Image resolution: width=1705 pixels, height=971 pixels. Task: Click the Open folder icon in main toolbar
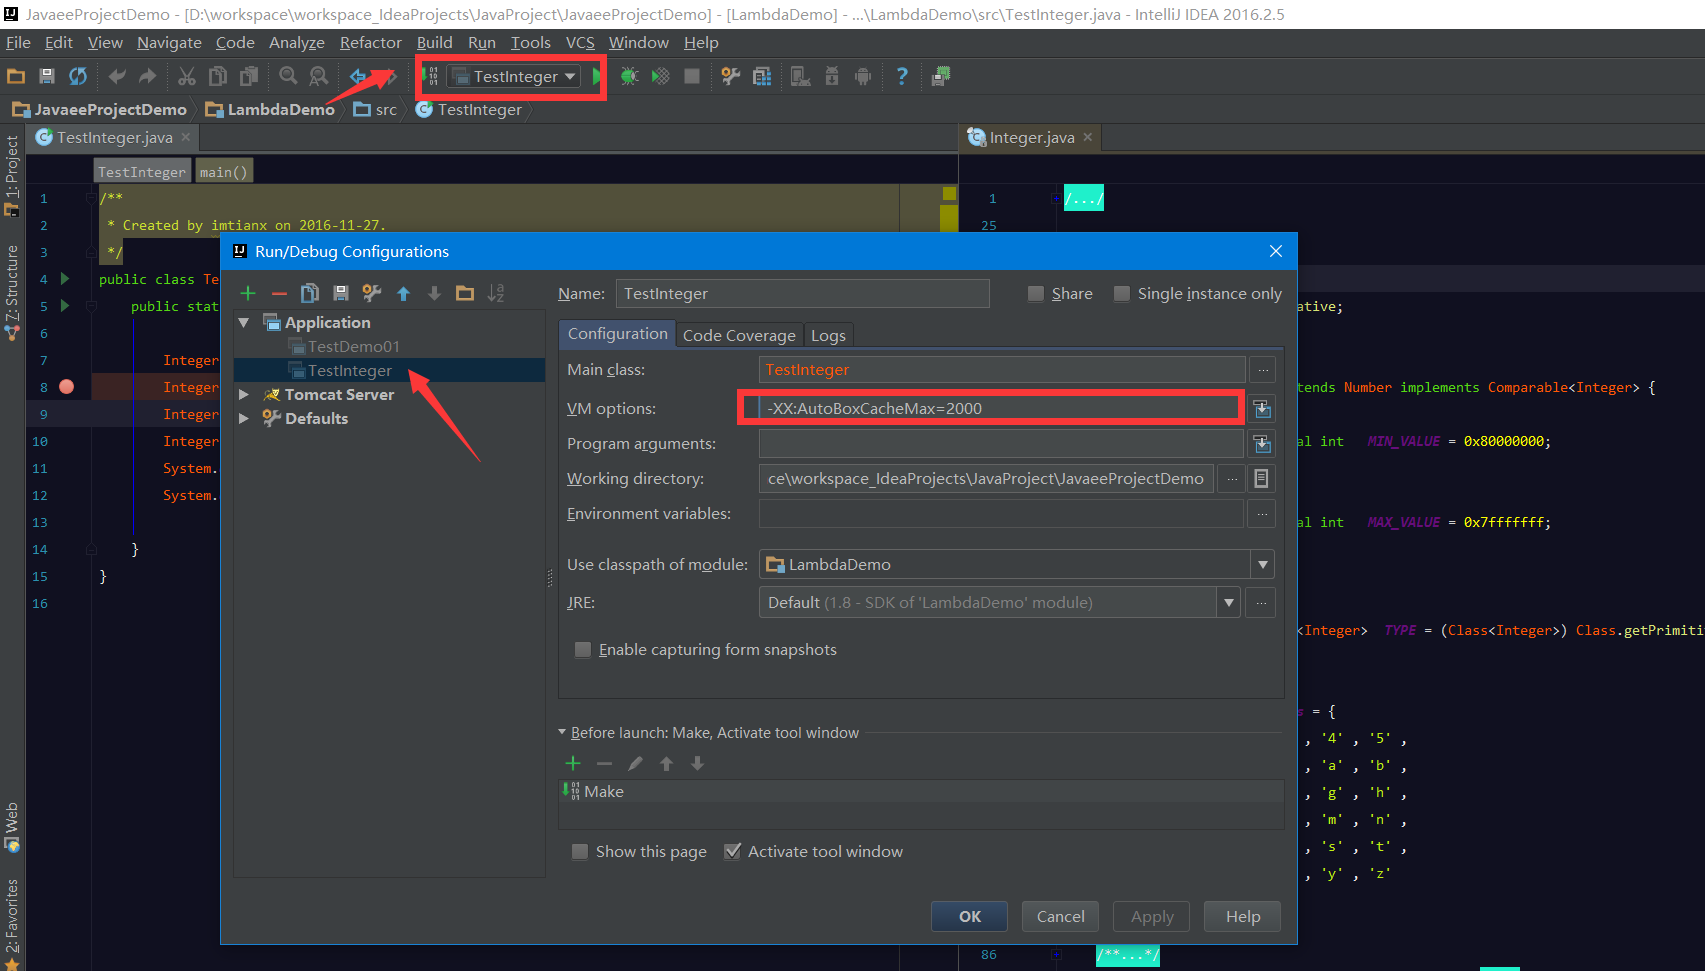click(x=16, y=76)
